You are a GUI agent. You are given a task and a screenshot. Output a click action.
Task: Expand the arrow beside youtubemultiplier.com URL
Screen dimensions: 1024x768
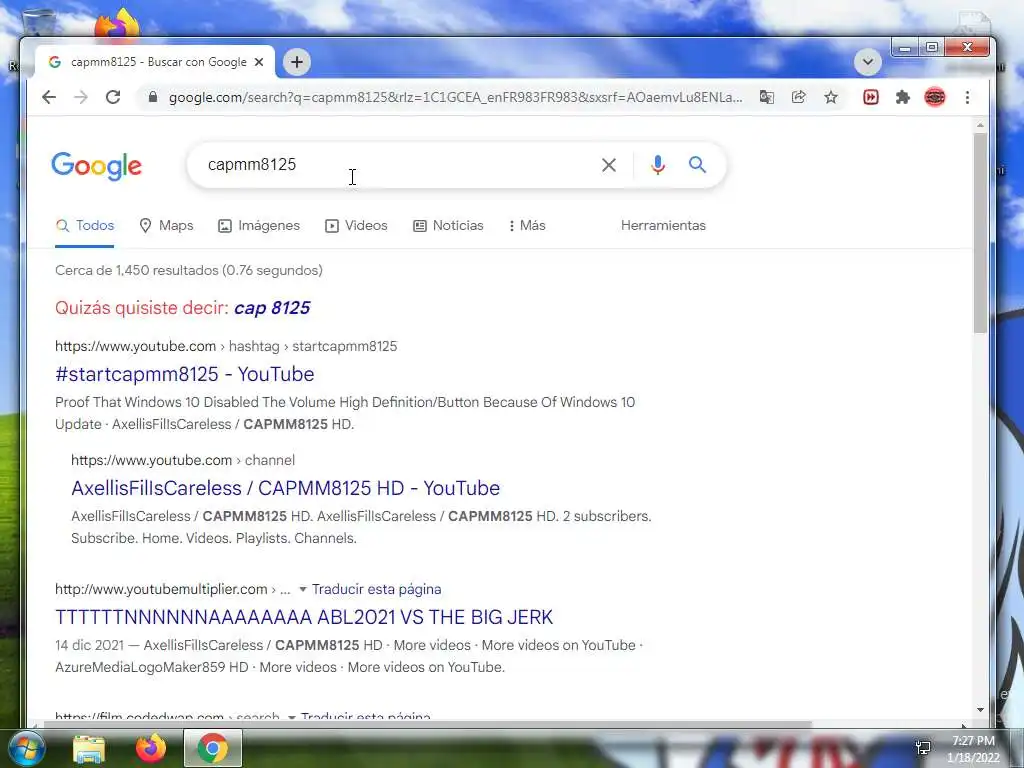(302, 589)
